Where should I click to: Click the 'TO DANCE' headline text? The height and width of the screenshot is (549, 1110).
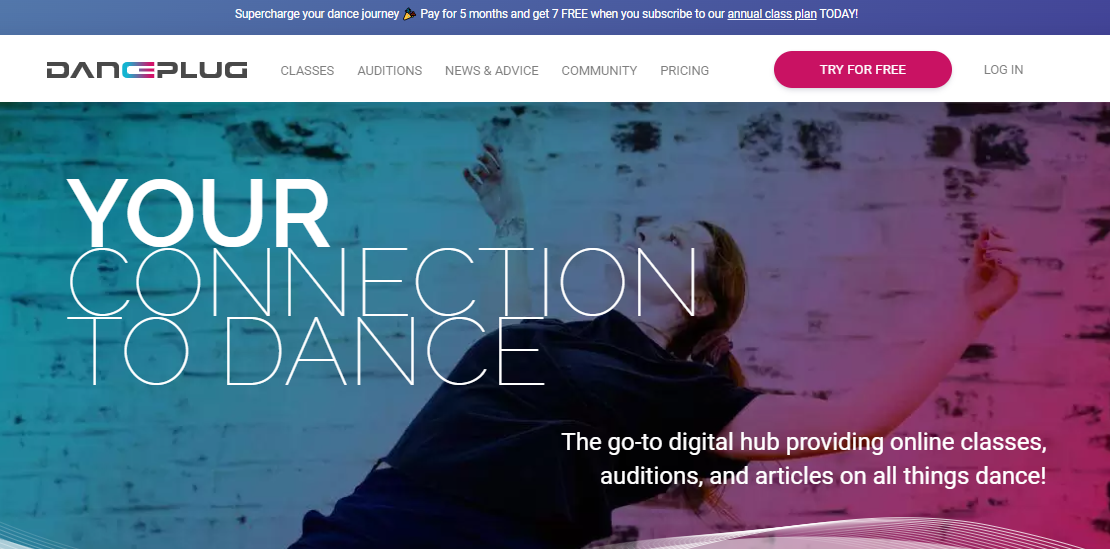[x=307, y=352]
